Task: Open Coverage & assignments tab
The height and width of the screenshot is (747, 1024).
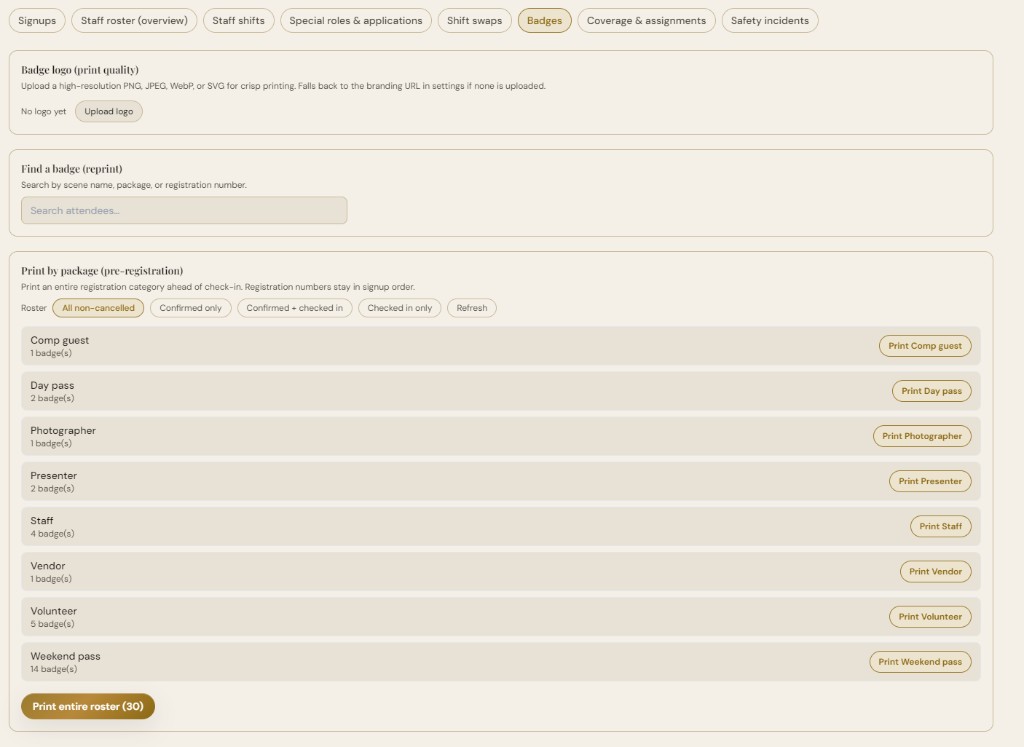Action: click(x=647, y=20)
